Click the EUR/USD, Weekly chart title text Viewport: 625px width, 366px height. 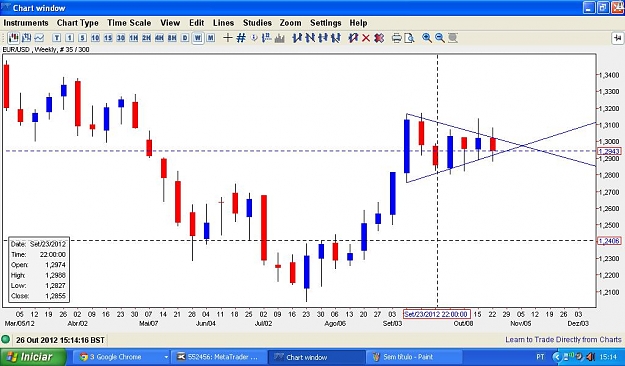pyautogui.click(x=46, y=49)
